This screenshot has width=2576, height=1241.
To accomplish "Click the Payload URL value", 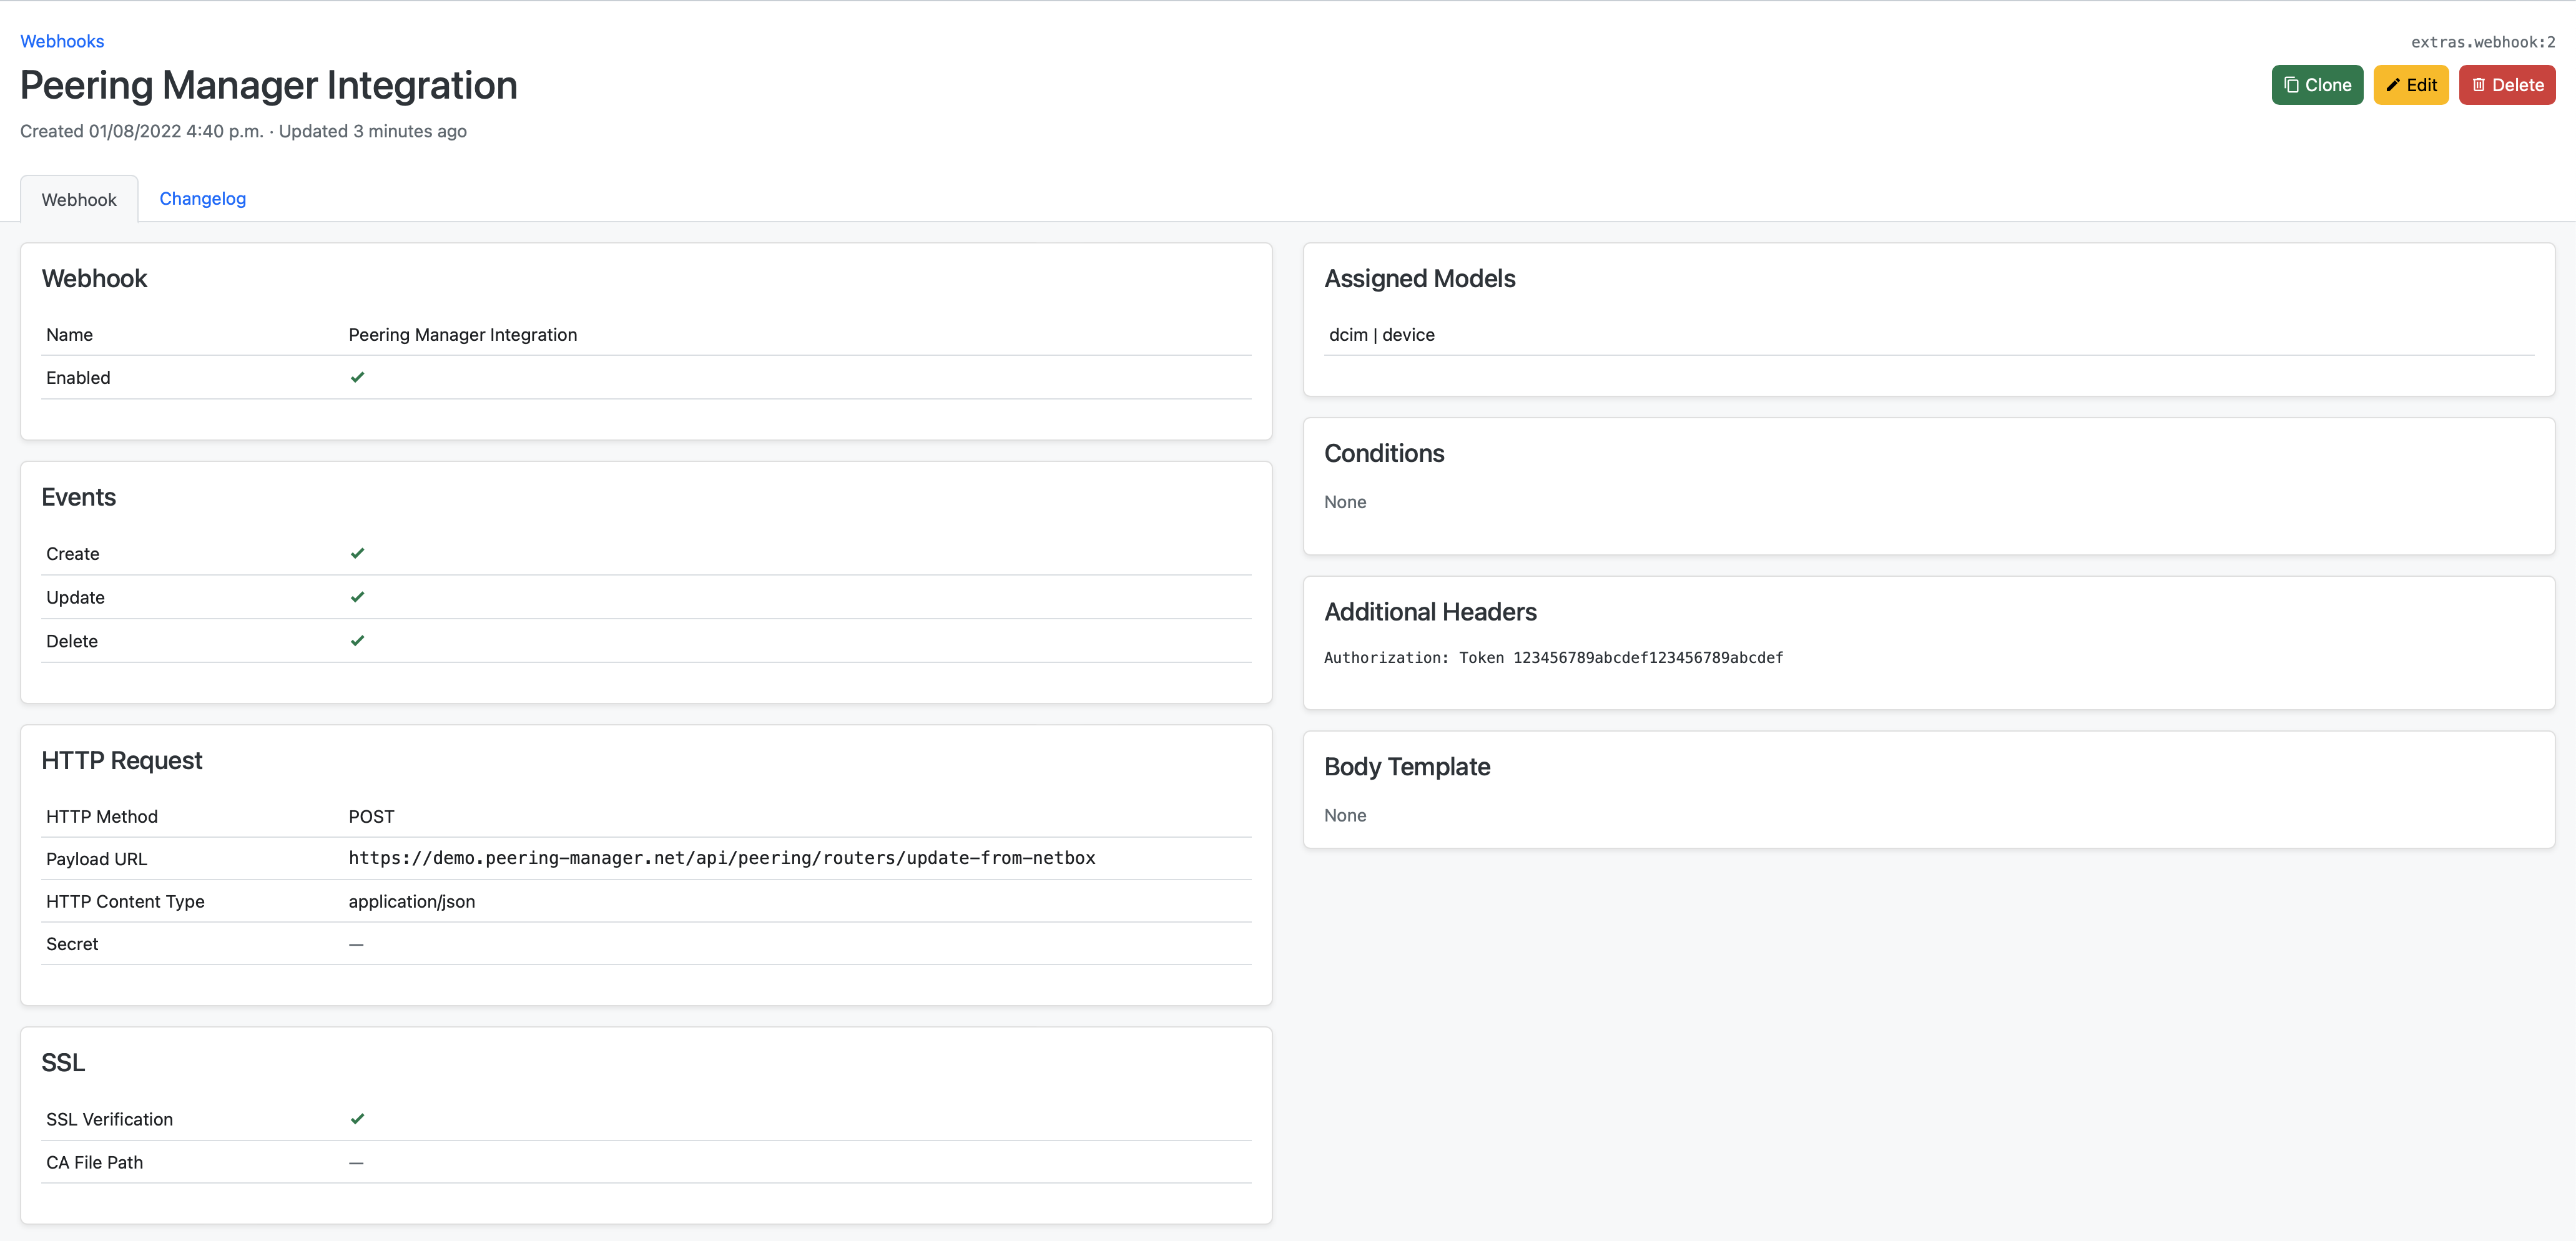I will [722, 858].
